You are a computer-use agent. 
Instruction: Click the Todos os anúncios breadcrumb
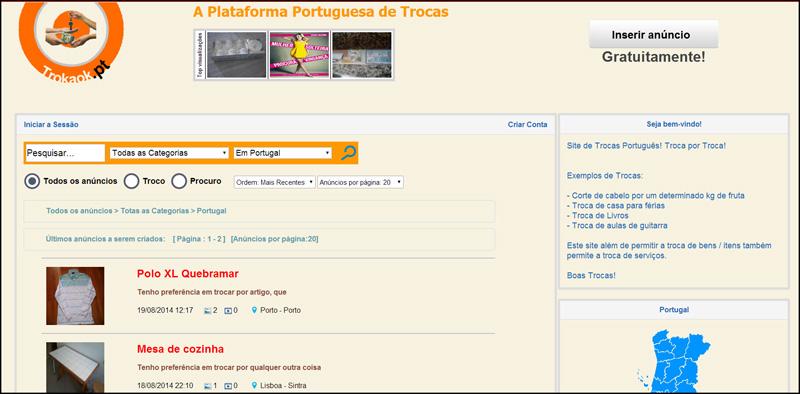(x=79, y=211)
